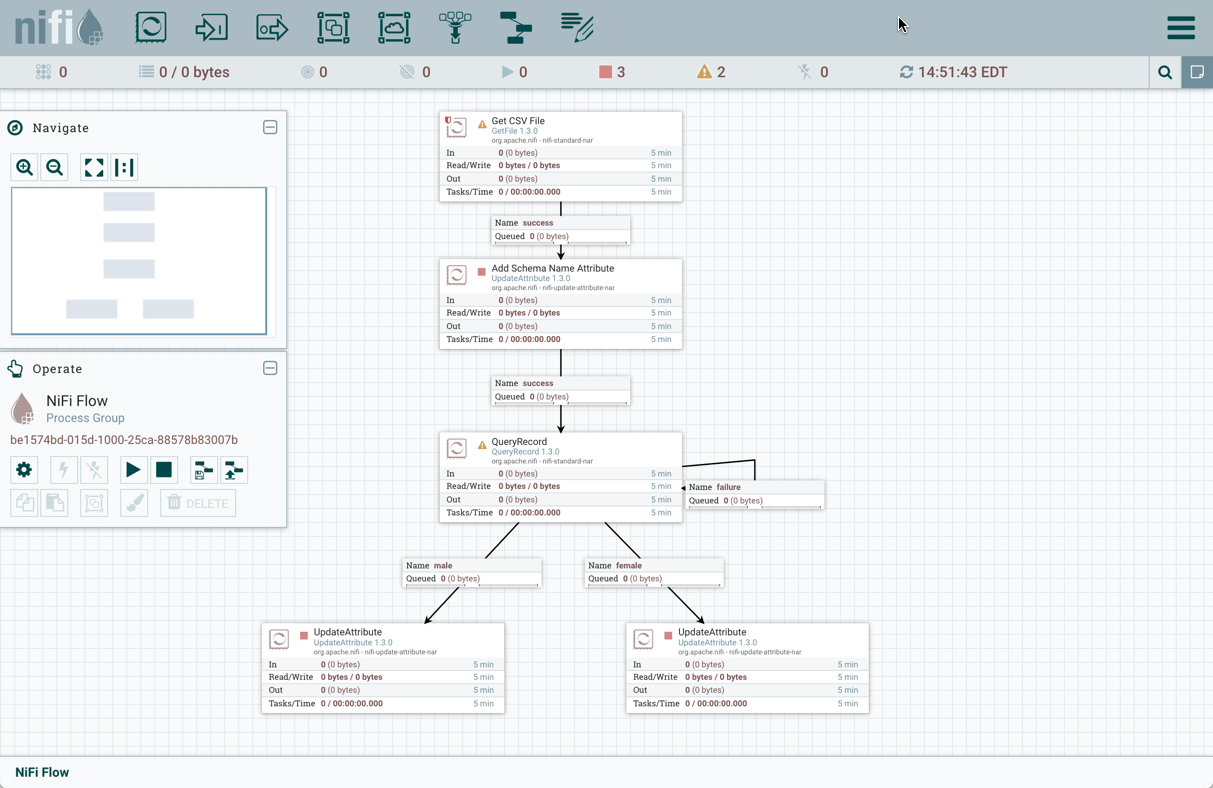
Task: Open the global hamburger menu
Action: coord(1180,27)
